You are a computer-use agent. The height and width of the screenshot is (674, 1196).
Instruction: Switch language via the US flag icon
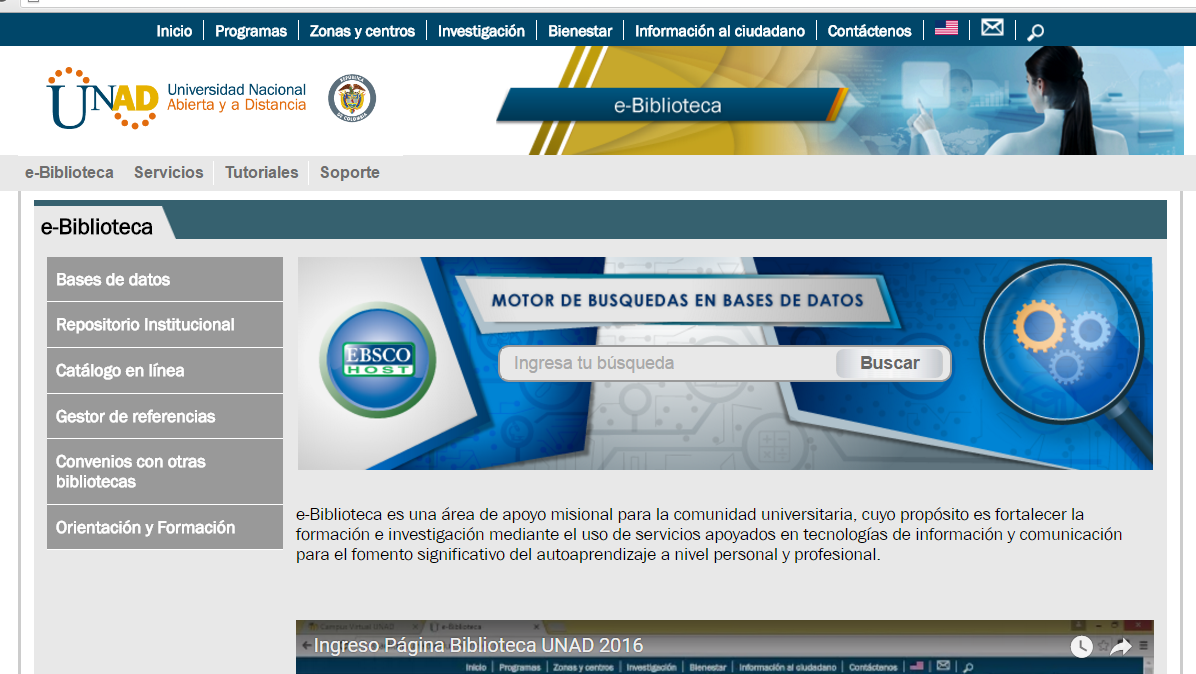tap(946, 28)
